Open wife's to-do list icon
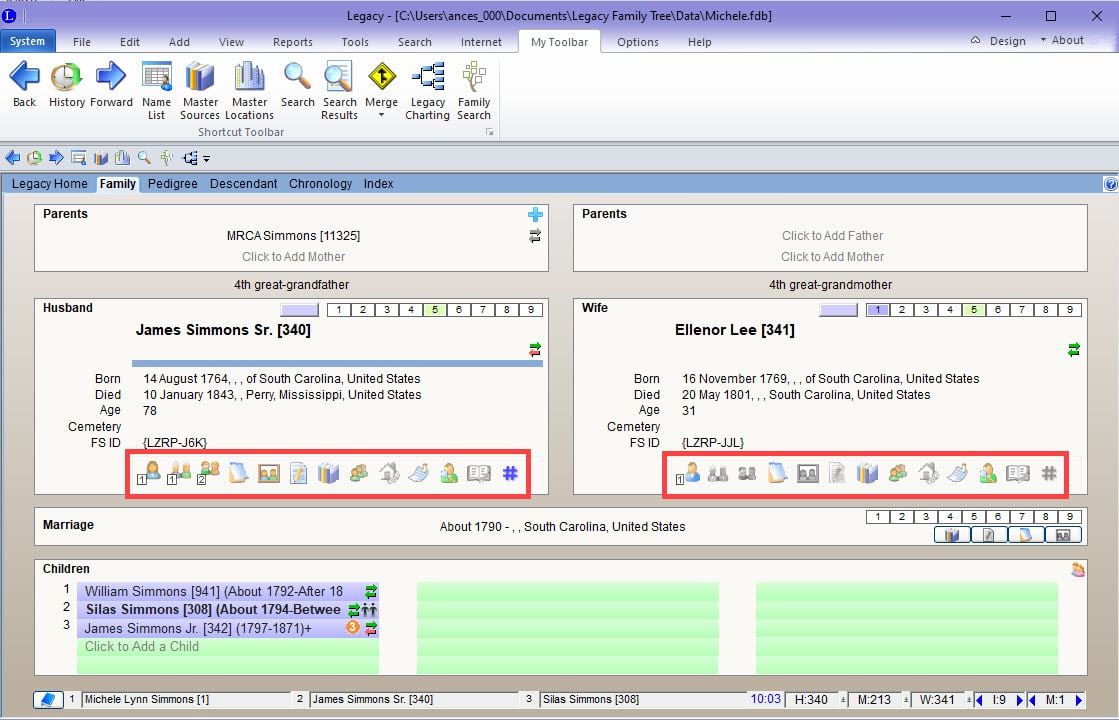Screen dimensions: 1119x720 coord(957,473)
